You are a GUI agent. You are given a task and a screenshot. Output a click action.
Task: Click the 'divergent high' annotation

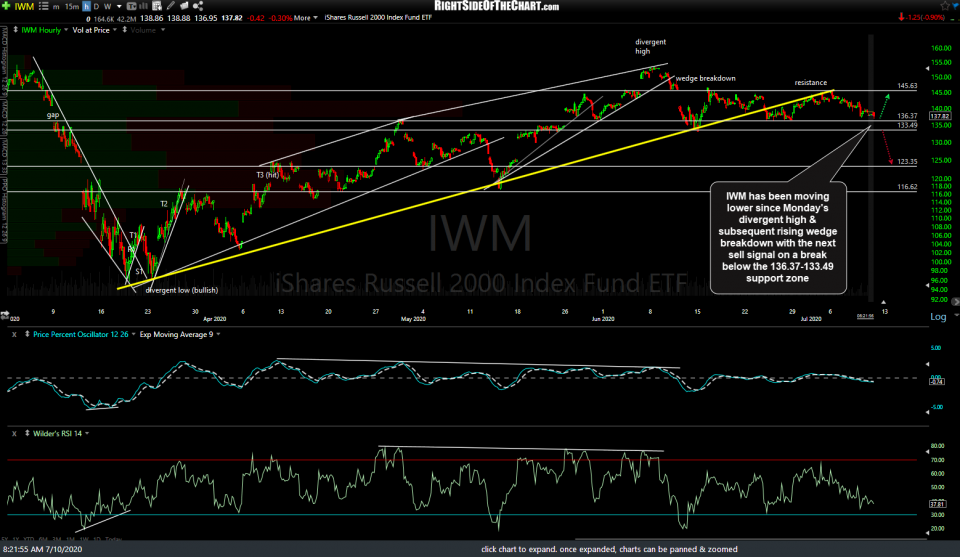[x=650, y=47]
